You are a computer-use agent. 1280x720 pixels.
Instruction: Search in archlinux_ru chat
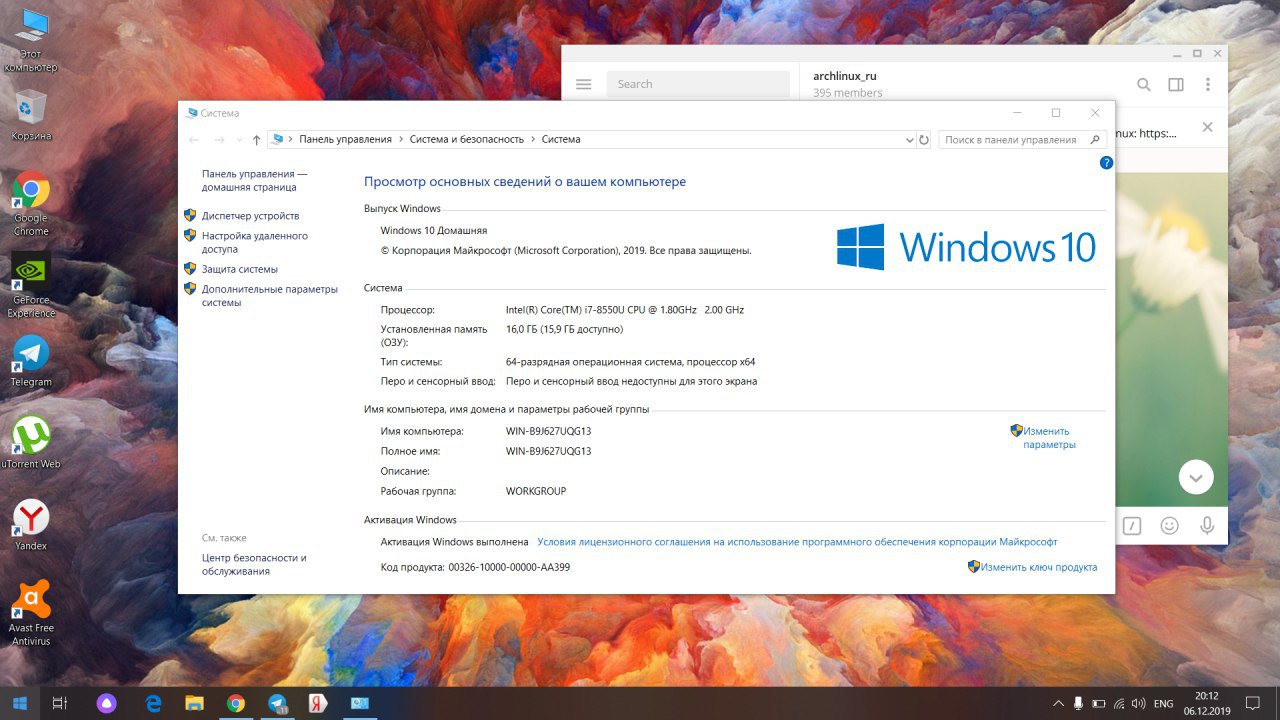tap(1144, 85)
